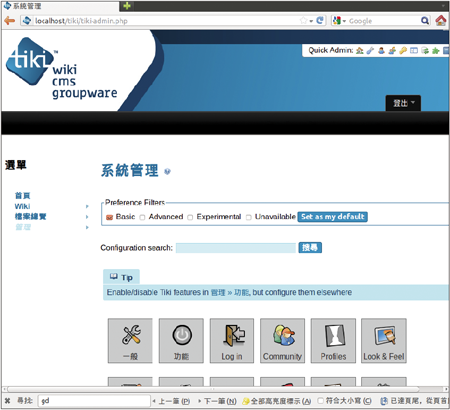This screenshot has width=450, height=410.
Task: Click the Quick Admin home icon
Action: pos(359,51)
